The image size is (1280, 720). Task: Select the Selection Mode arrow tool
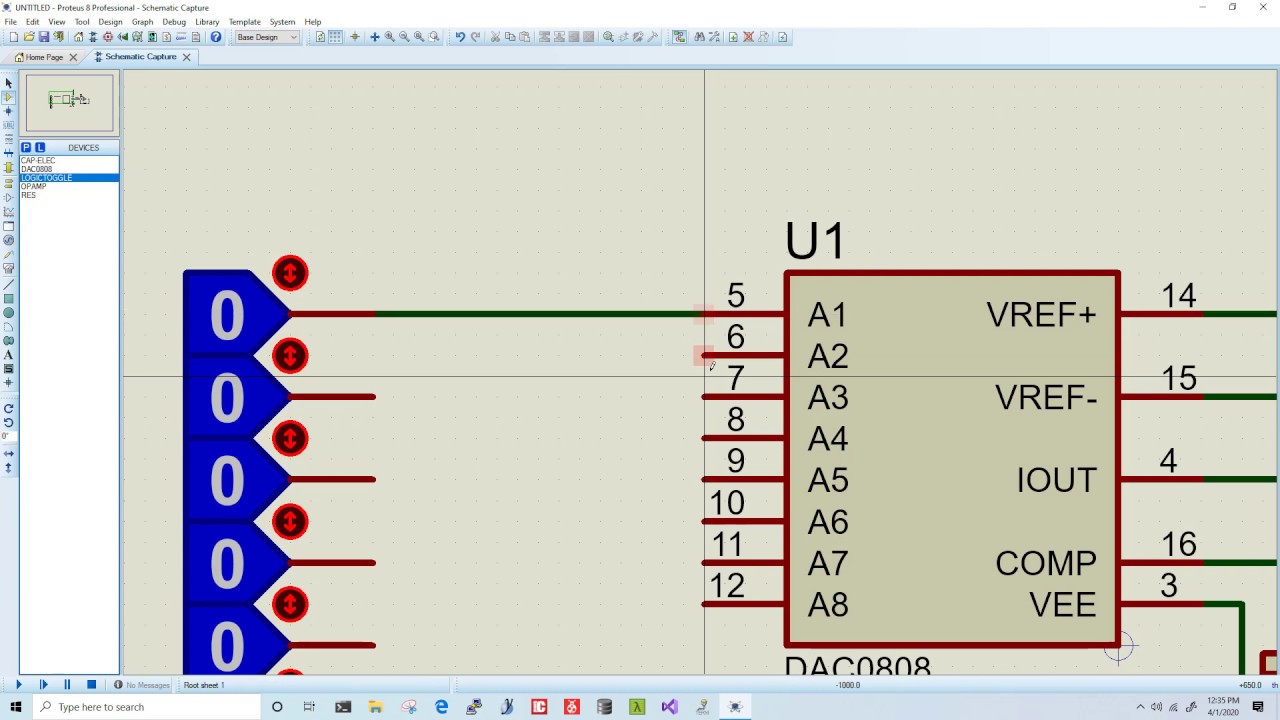(9, 82)
